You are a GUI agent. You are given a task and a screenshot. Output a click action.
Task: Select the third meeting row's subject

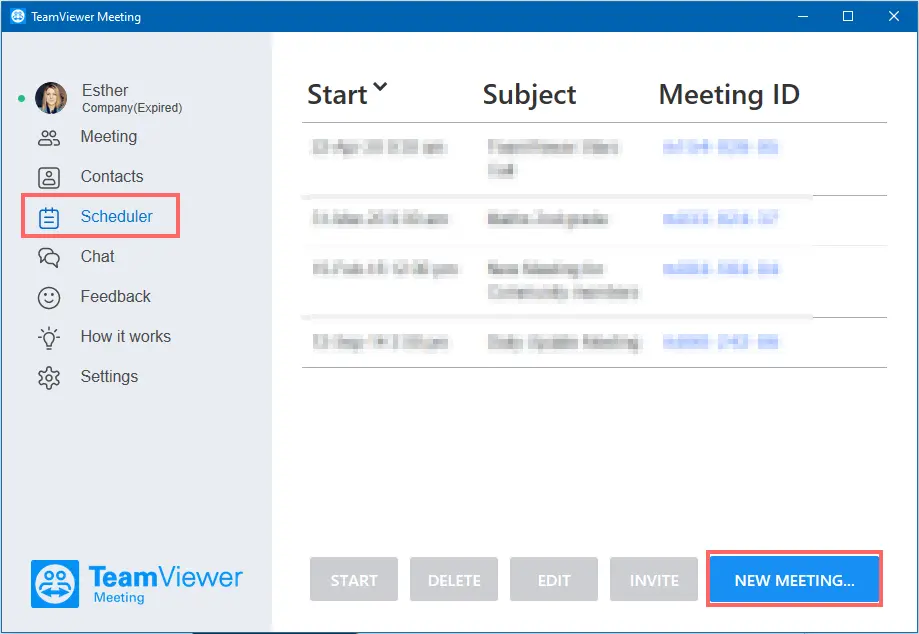[563, 281]
